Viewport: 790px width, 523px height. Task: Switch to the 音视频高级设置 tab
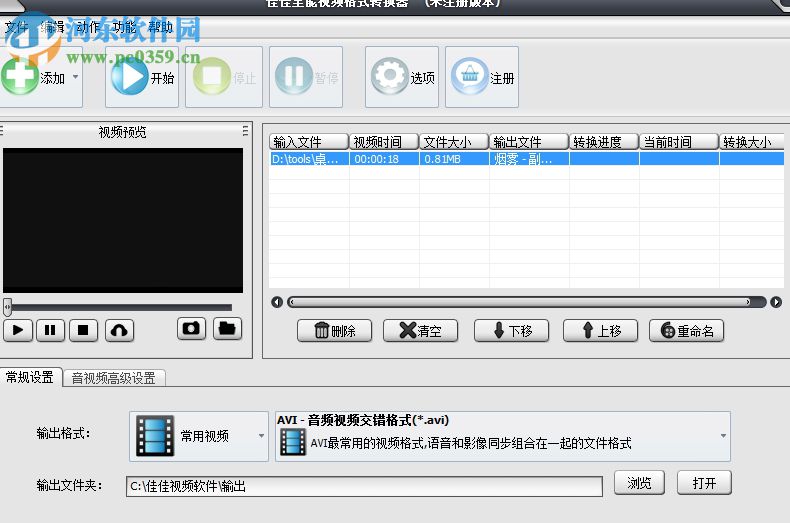point(114,378)
